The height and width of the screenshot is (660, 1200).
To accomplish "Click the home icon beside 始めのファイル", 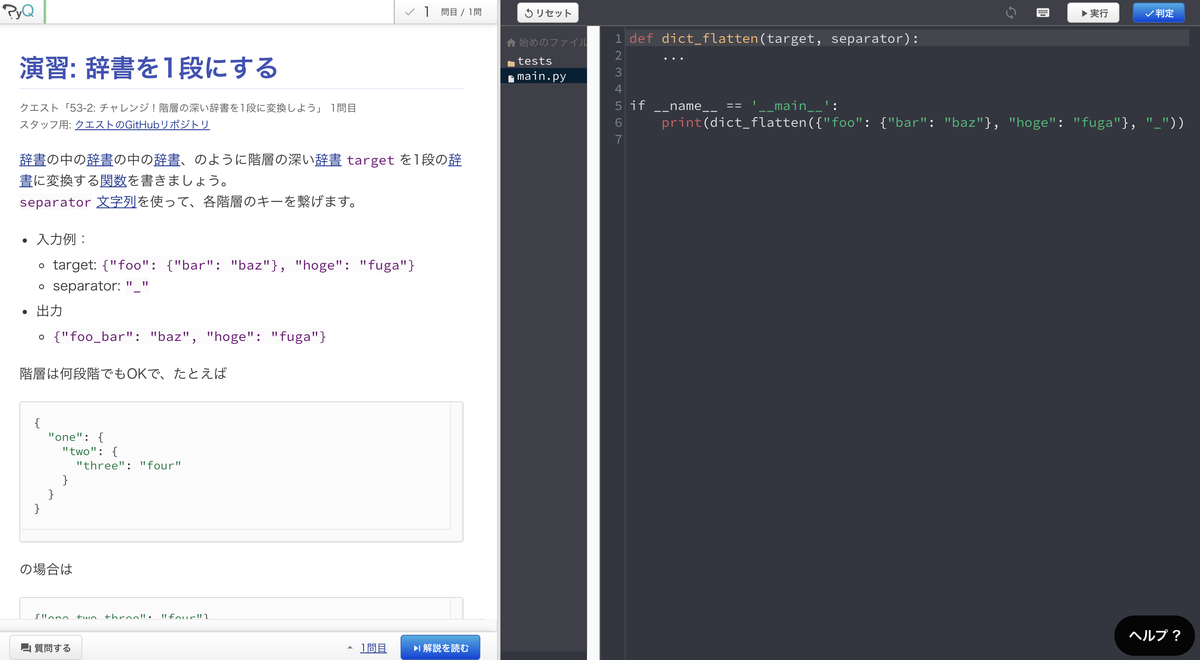I will (511, 43).
